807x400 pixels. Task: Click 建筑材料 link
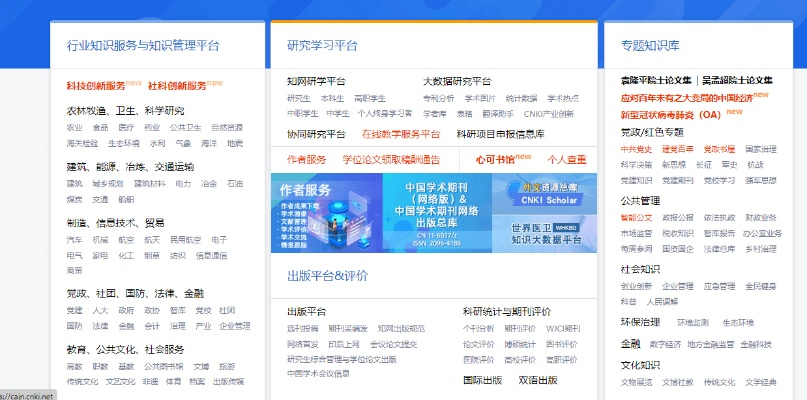[x=150, y=183]
